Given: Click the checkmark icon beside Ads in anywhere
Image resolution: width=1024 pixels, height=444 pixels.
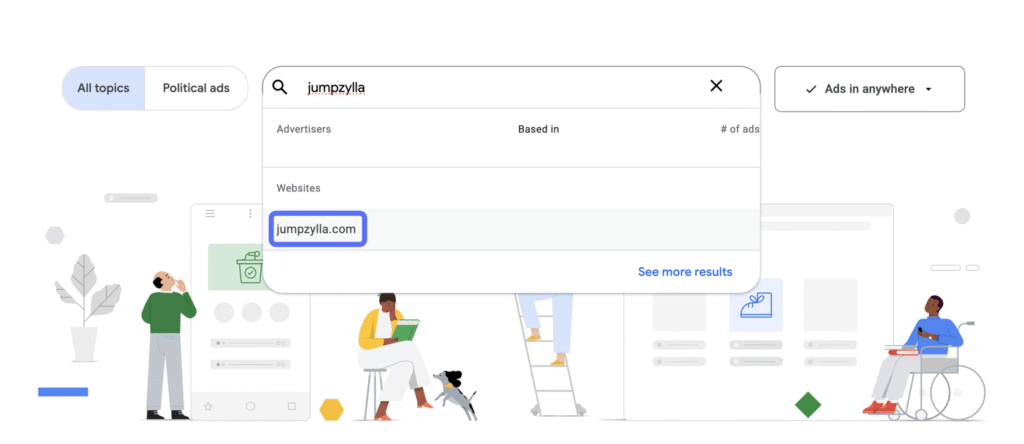Looking at the screenshot, I should (811, 89).
